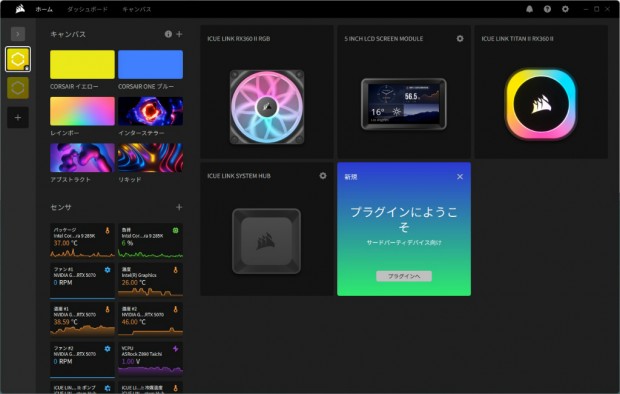Expand the left sidebar with chevron
This screenshot has width=620, height=394.
pyautogui.click(x=18, y=34)
